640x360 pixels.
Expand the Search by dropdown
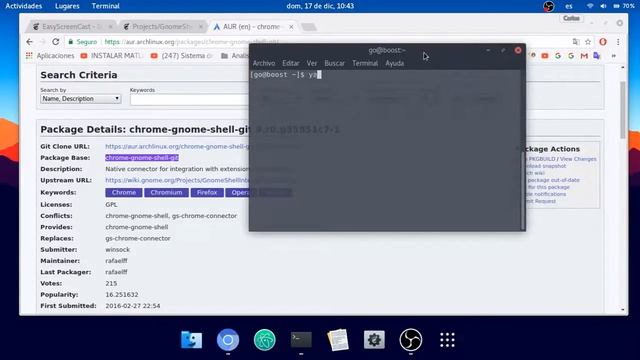[x=80, y=99]
